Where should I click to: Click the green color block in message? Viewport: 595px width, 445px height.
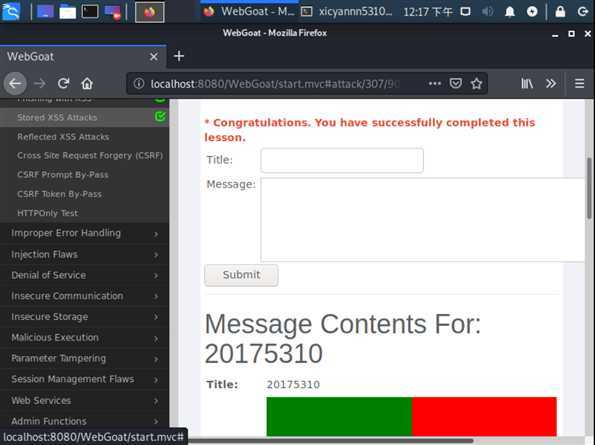[x=339, y=417]
